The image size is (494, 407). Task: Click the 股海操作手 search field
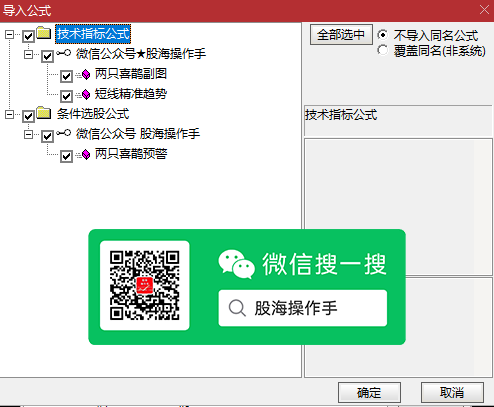(303, 308)
